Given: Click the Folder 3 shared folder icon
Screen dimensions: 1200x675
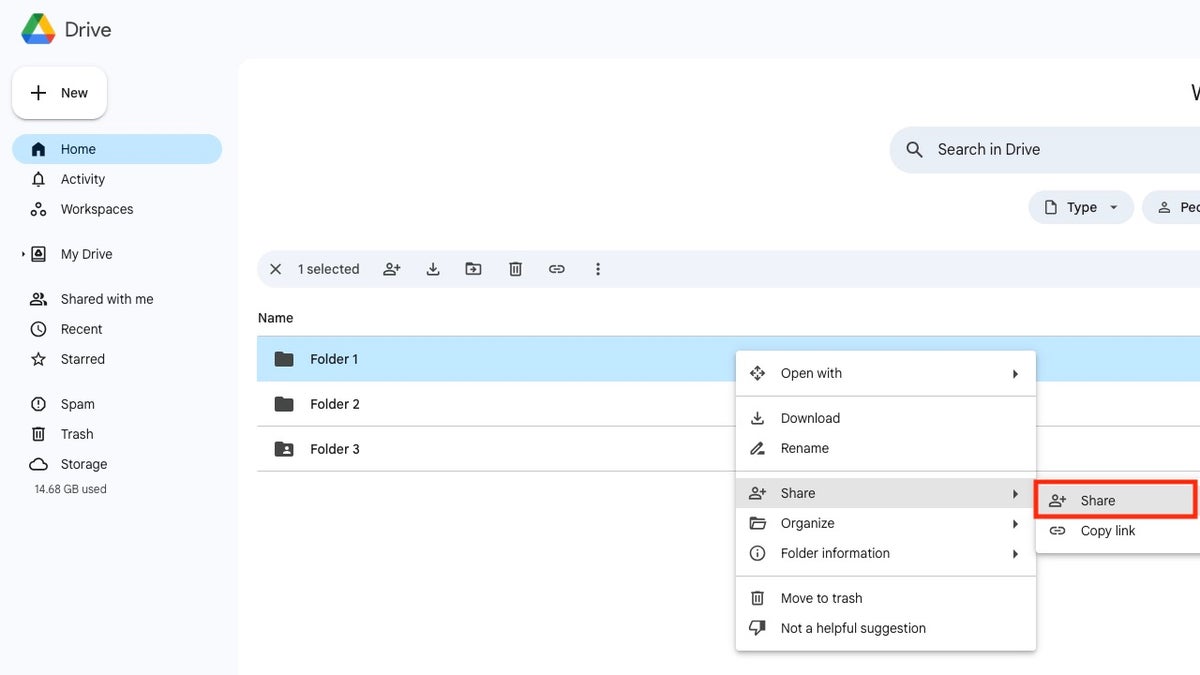Looking at the screenshot, I should click(284, 449).
